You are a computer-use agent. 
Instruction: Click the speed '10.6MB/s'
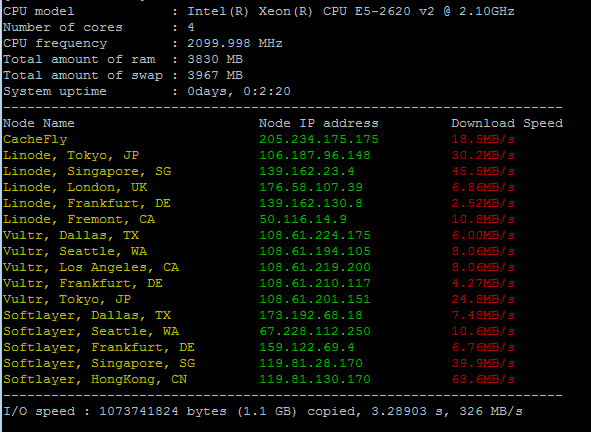(483, 332)
